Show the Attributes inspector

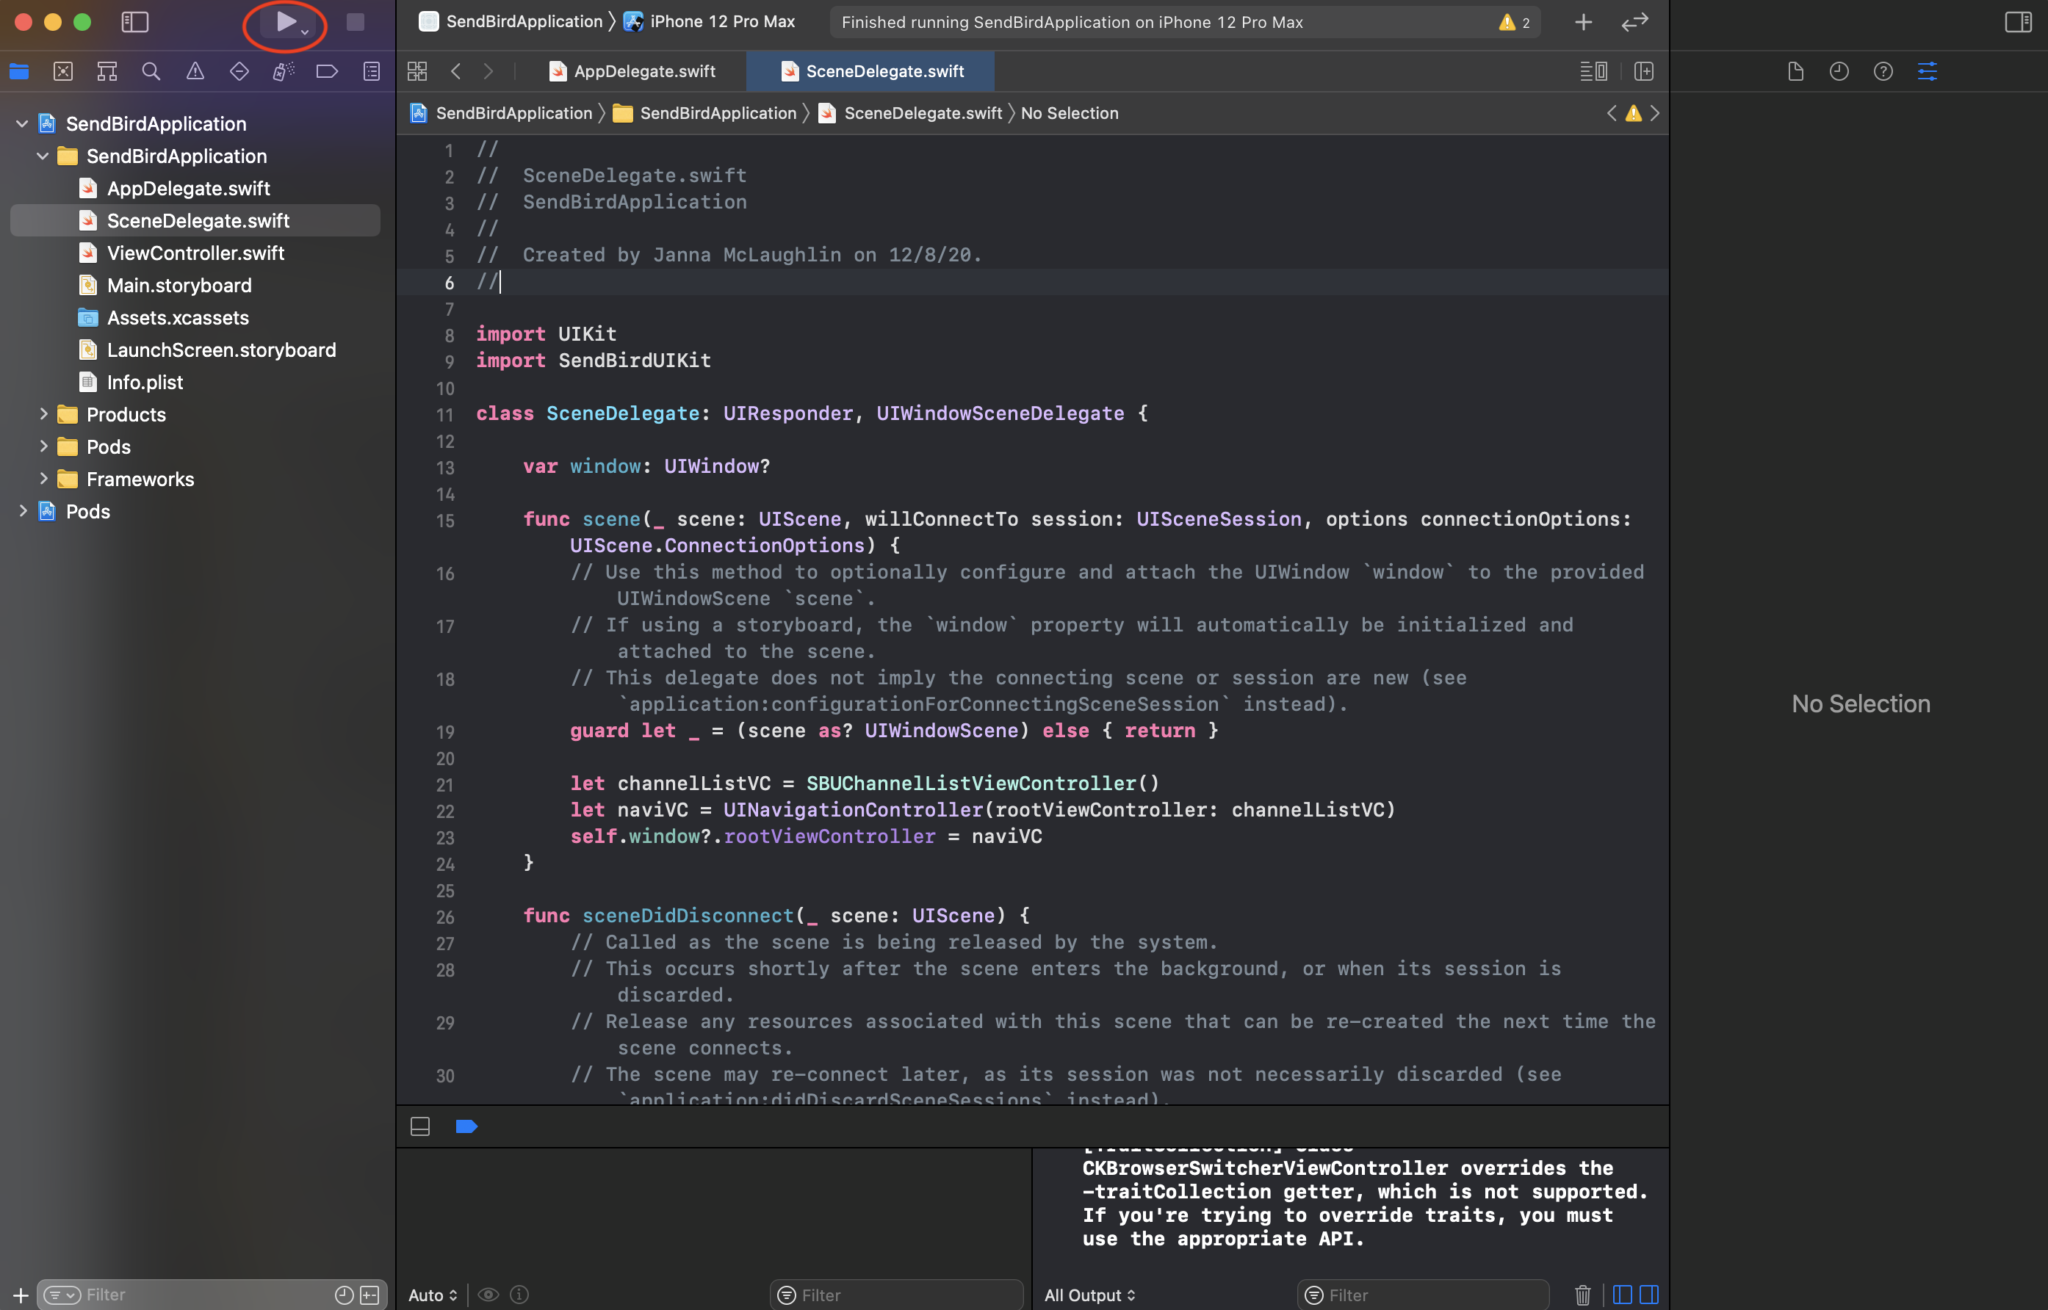coord(1927,71)
